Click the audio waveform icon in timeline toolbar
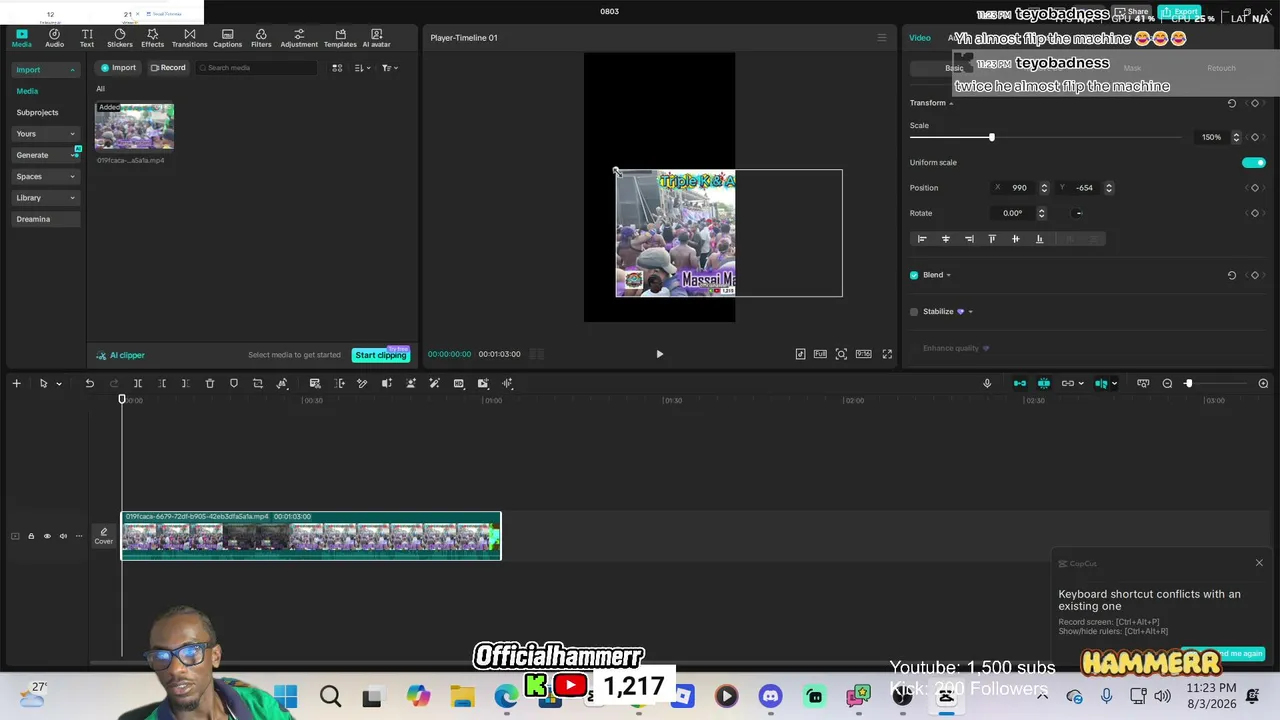The height and width of the screenshot is (720, 1280). point(507,383)
